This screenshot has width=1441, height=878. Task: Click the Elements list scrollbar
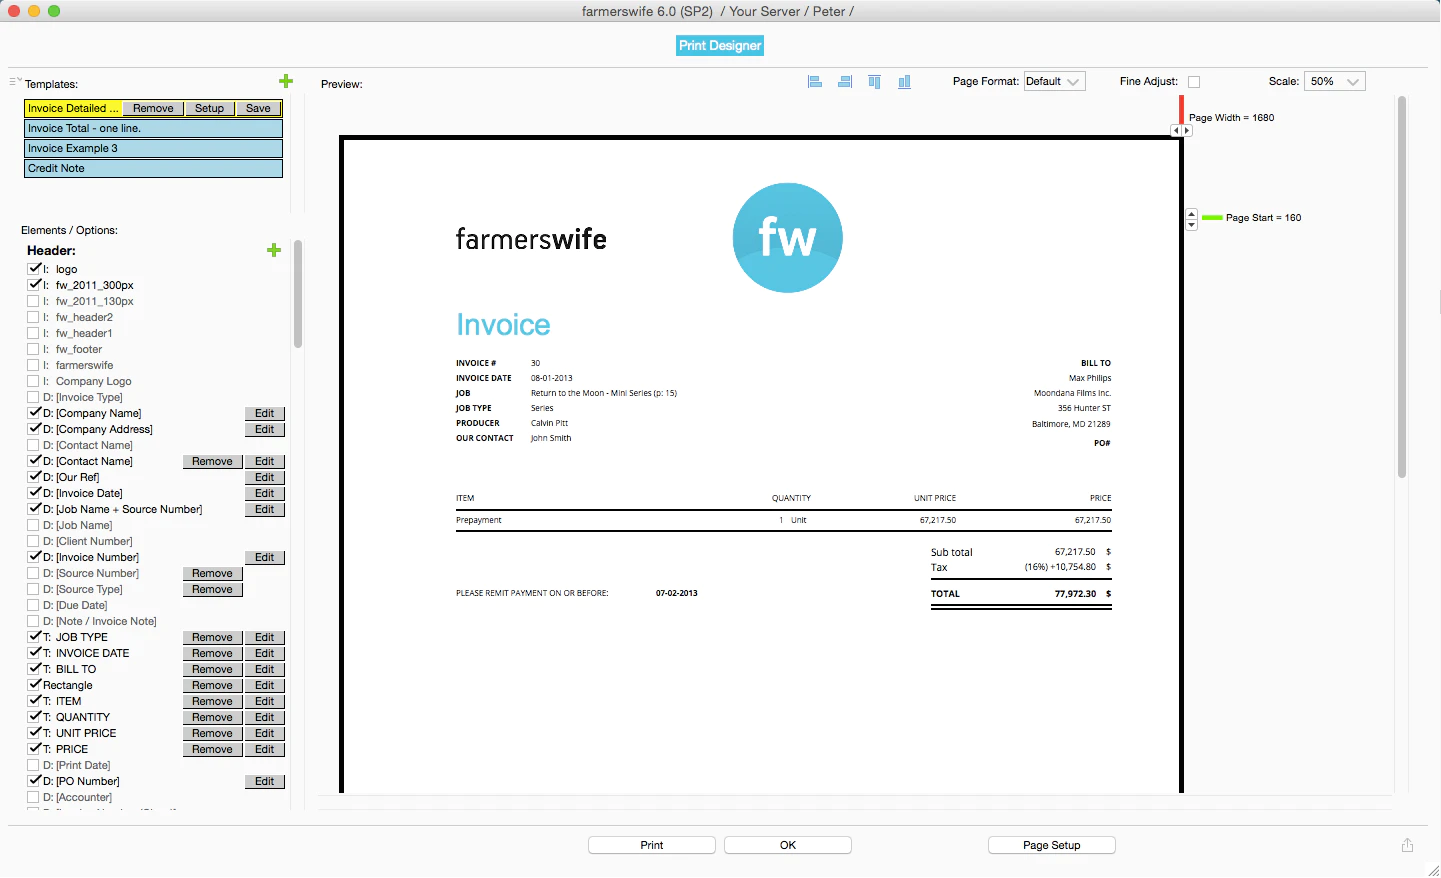click(x=298, y=294)
